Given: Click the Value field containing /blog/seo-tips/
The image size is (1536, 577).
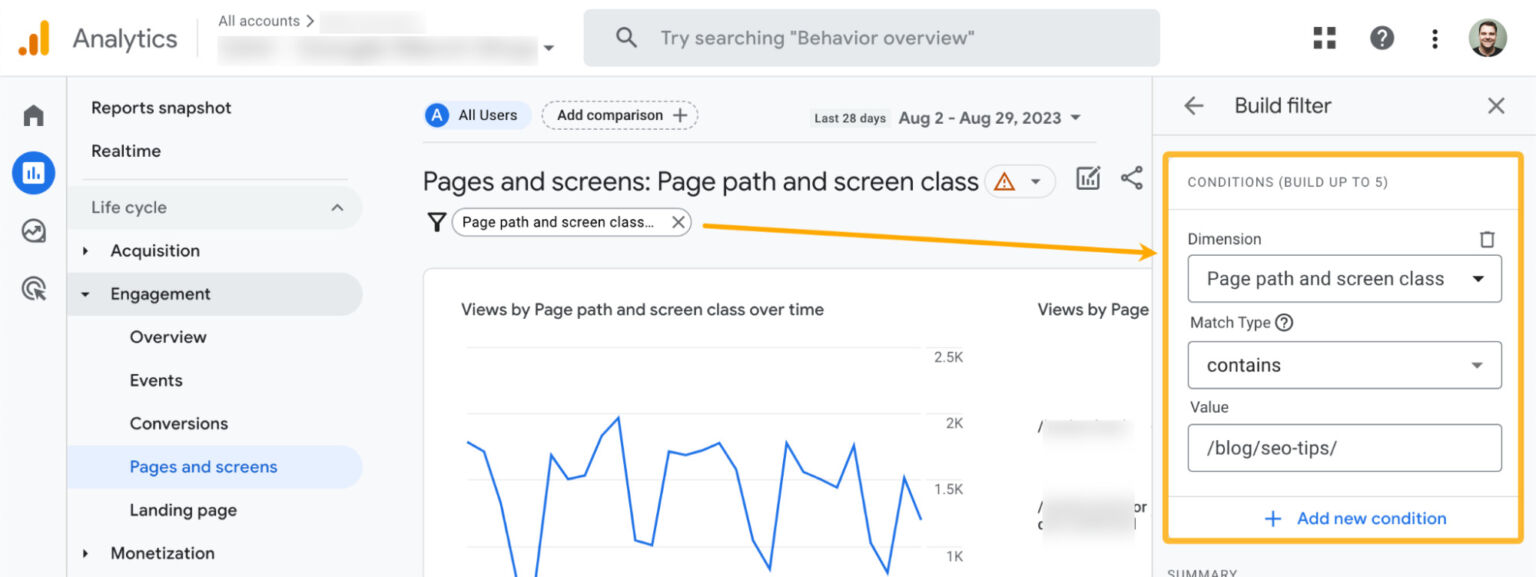Looking at the screenshot, I should tap(1344, 448).
